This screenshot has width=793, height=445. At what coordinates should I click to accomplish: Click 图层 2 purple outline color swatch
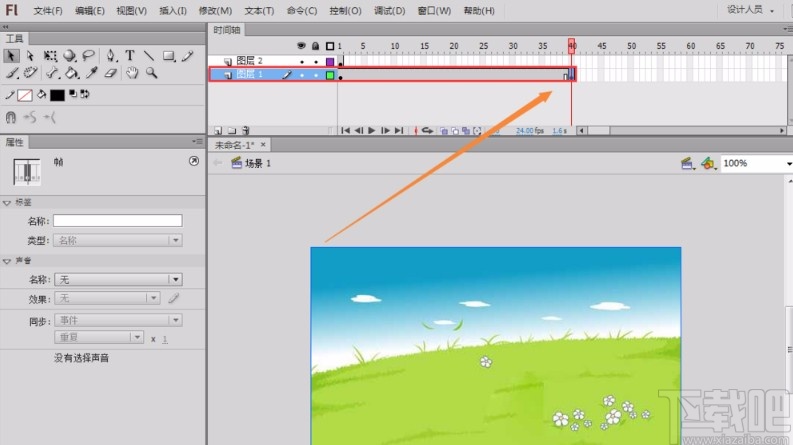pyautogui.click(x=330, y=62)
